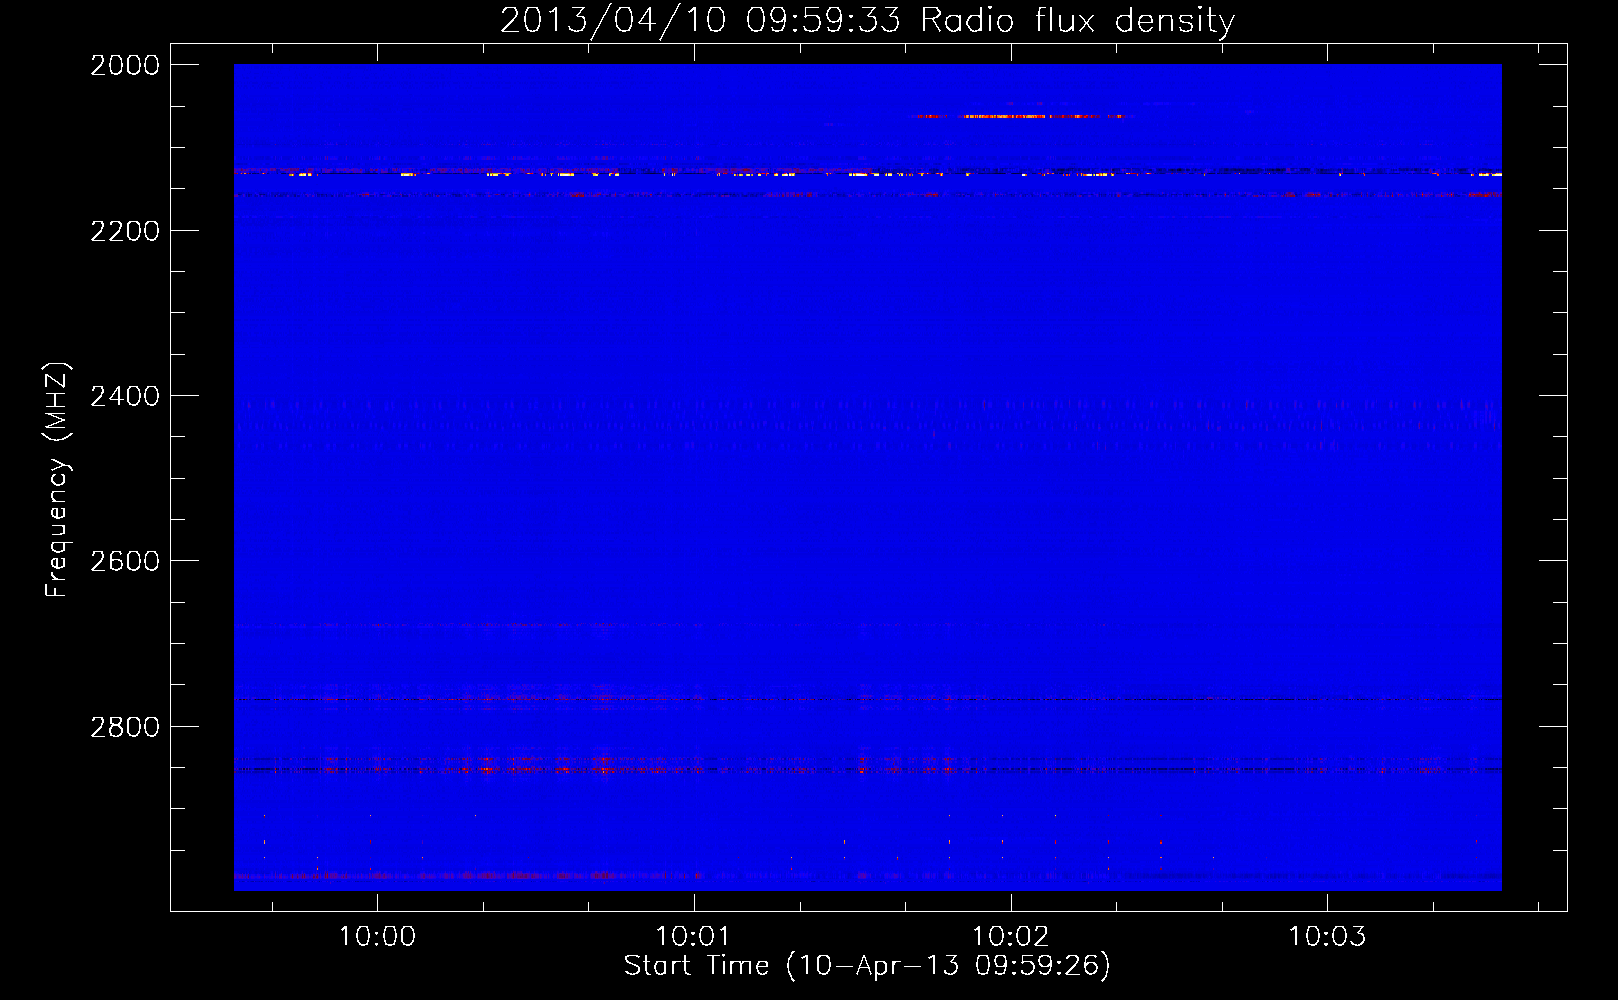Click the 10:03 time tick label
Viewport: 1618px width, 1000px height.
[1327, 937]
